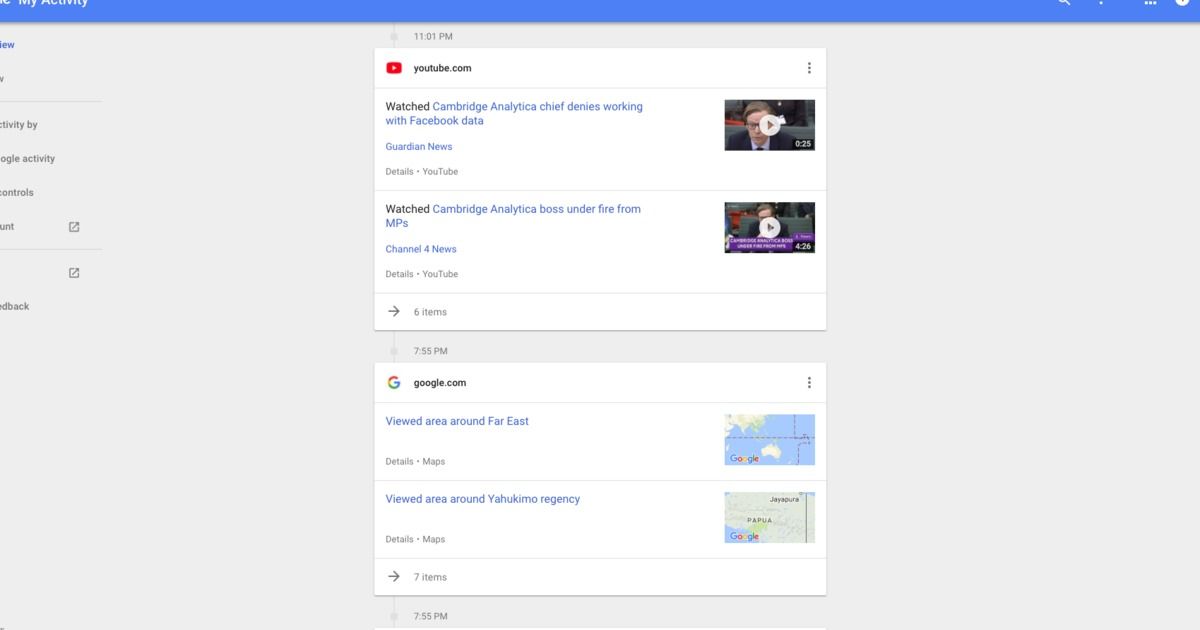
Task: Click the Yahukimo regency map thumbnail
Action: 769,517
